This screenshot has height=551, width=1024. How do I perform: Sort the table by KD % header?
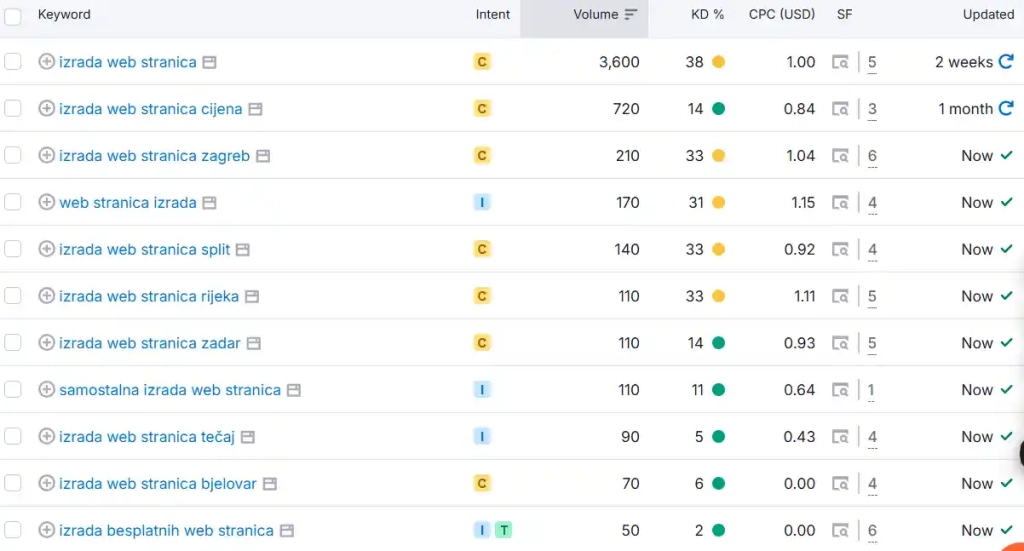pyautogui.click(x=707, y=15)
